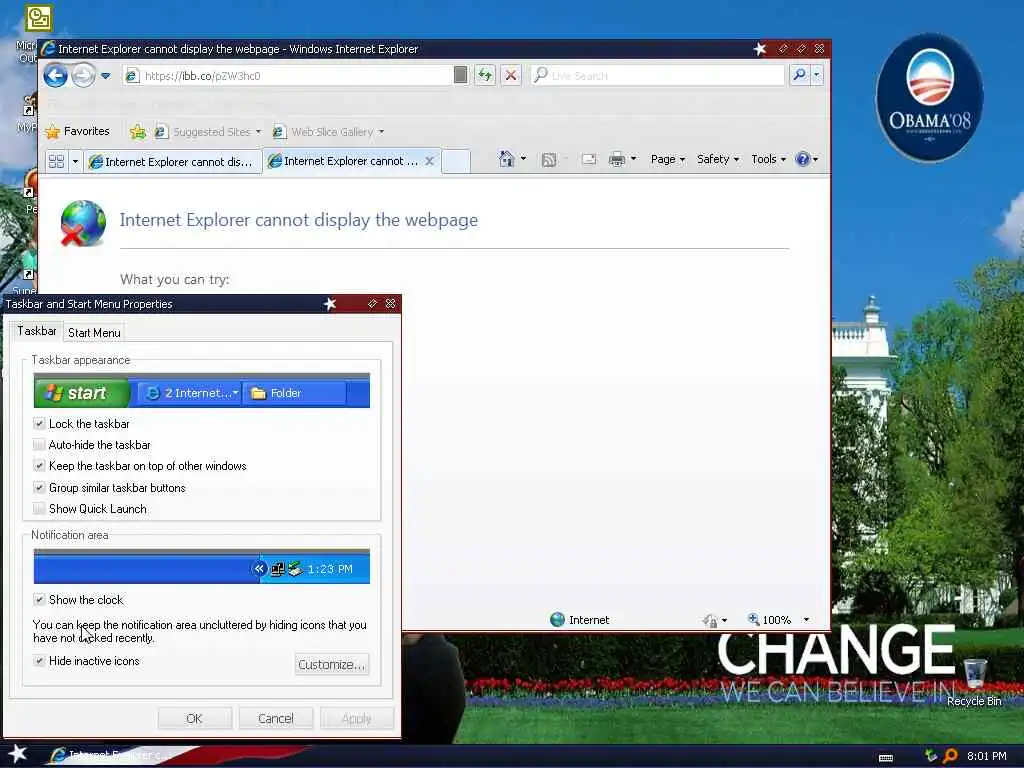Enable Auto-hide the taskbar
The width and height of the screenshot is (1024, 768).
pyautogui.click(x=39, y=445)
